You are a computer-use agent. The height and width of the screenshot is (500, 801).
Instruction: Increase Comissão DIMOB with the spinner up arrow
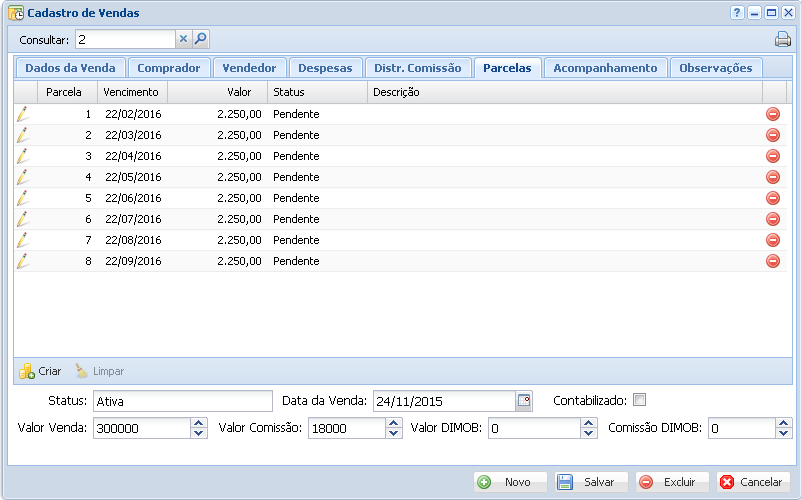(784, 423)
